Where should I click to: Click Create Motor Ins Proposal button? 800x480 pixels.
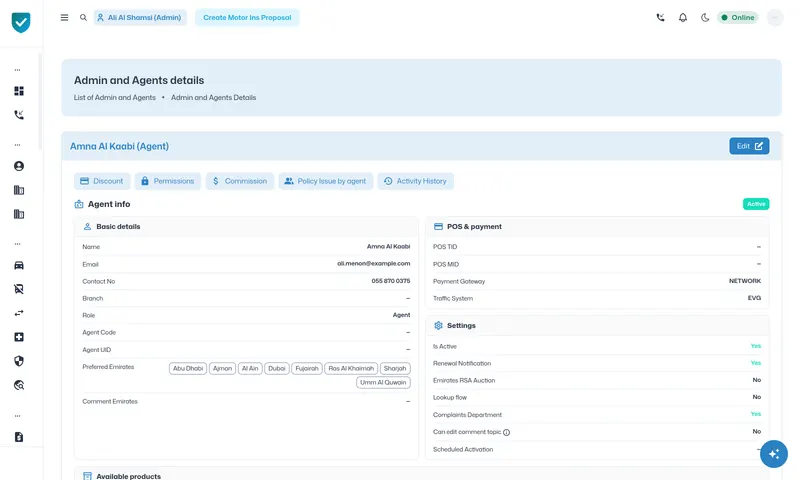(247, 17)
